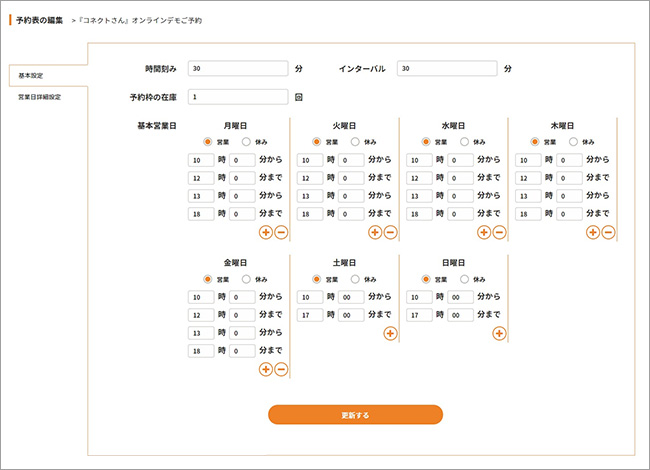This screenshot has width=650, height=470.
Task: Click the plus icon under Monday's time slots
Action: coord(266,232)
